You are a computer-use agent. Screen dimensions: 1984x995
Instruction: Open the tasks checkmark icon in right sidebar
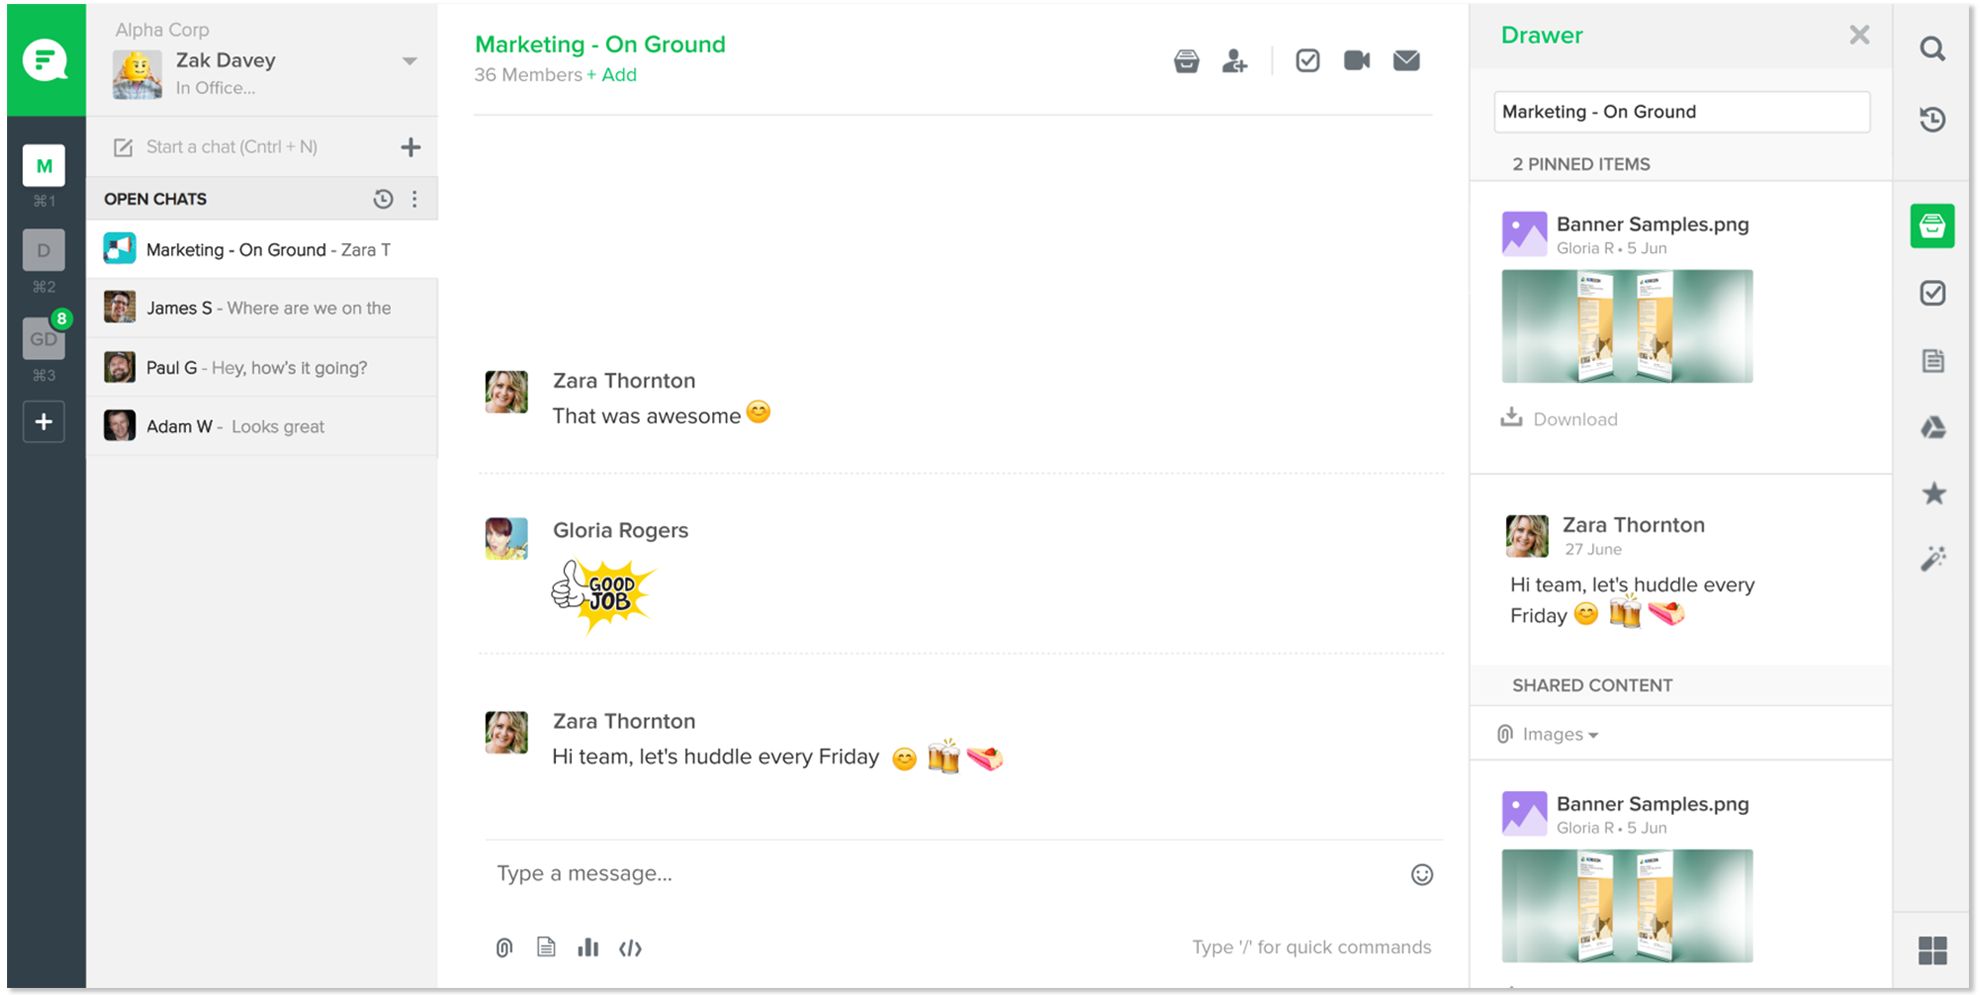(x=1932, y=293)
